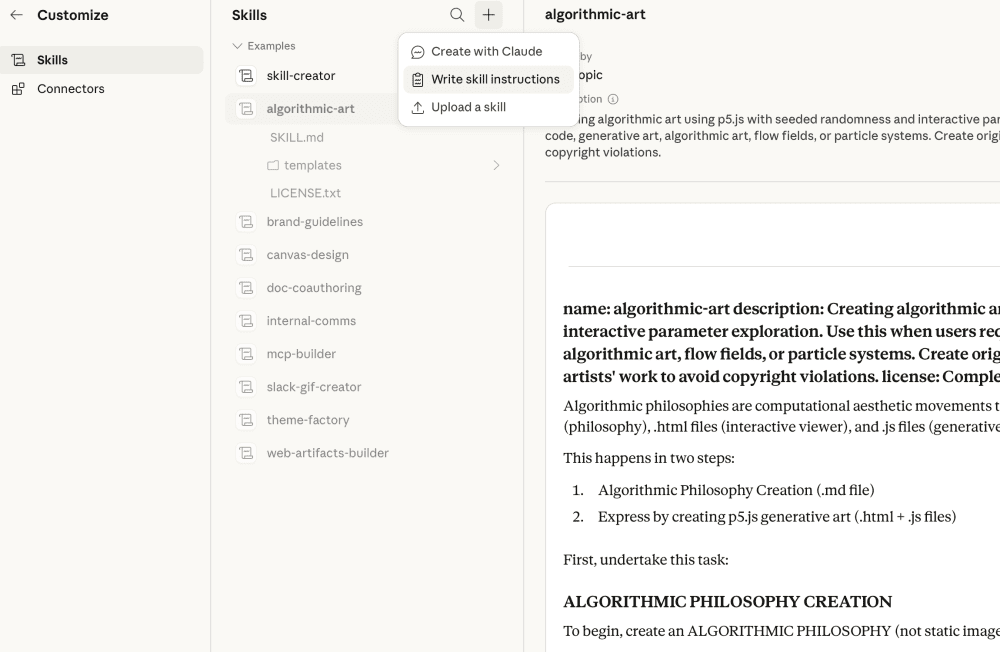Select the web-artifacts-builder skill name

[328, 454]
